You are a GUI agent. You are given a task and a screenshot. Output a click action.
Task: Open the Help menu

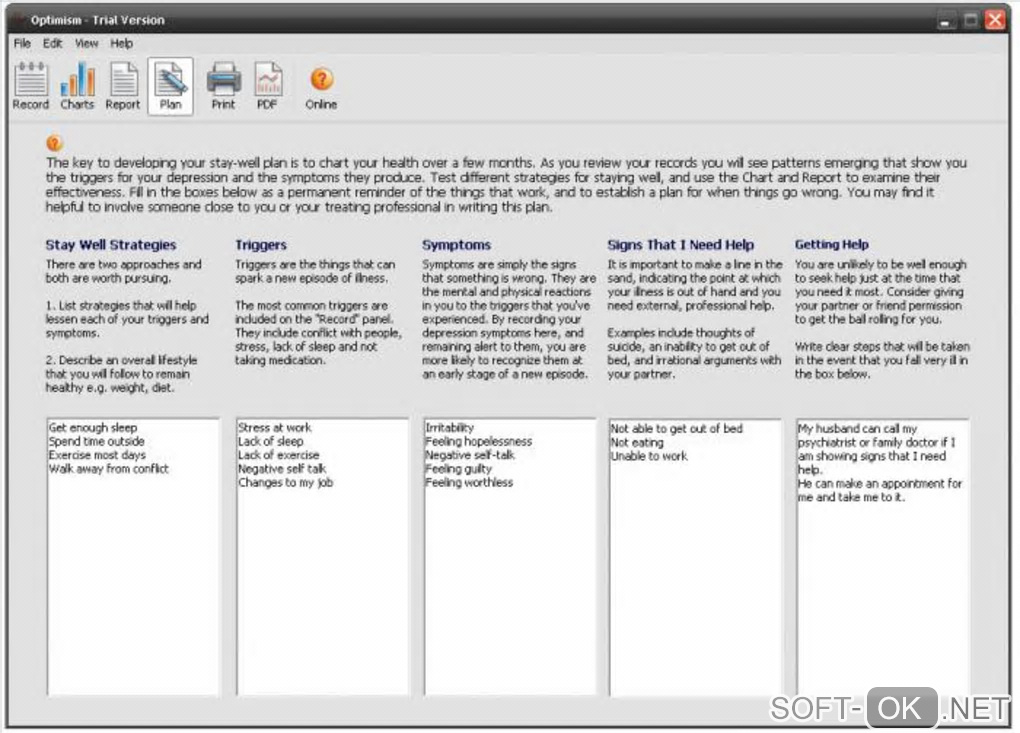pos(122,44)
